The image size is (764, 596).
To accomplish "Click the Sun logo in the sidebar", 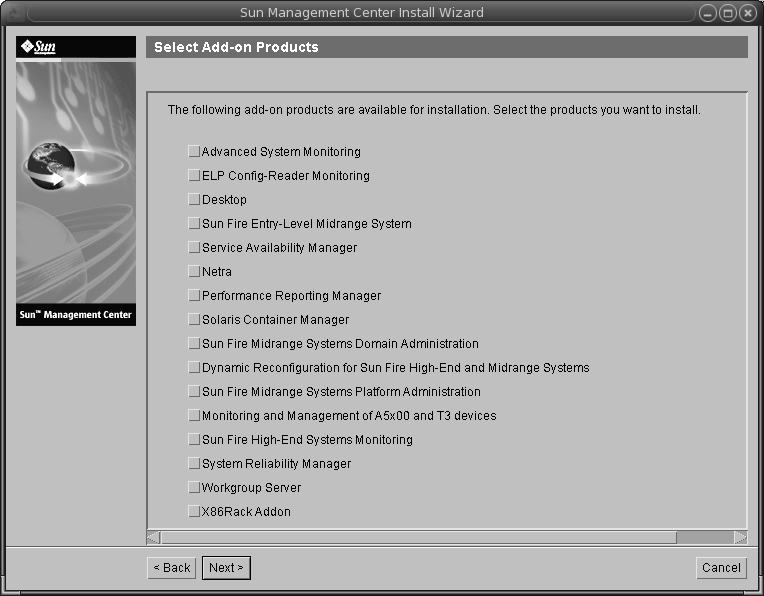I will point(38,47).
